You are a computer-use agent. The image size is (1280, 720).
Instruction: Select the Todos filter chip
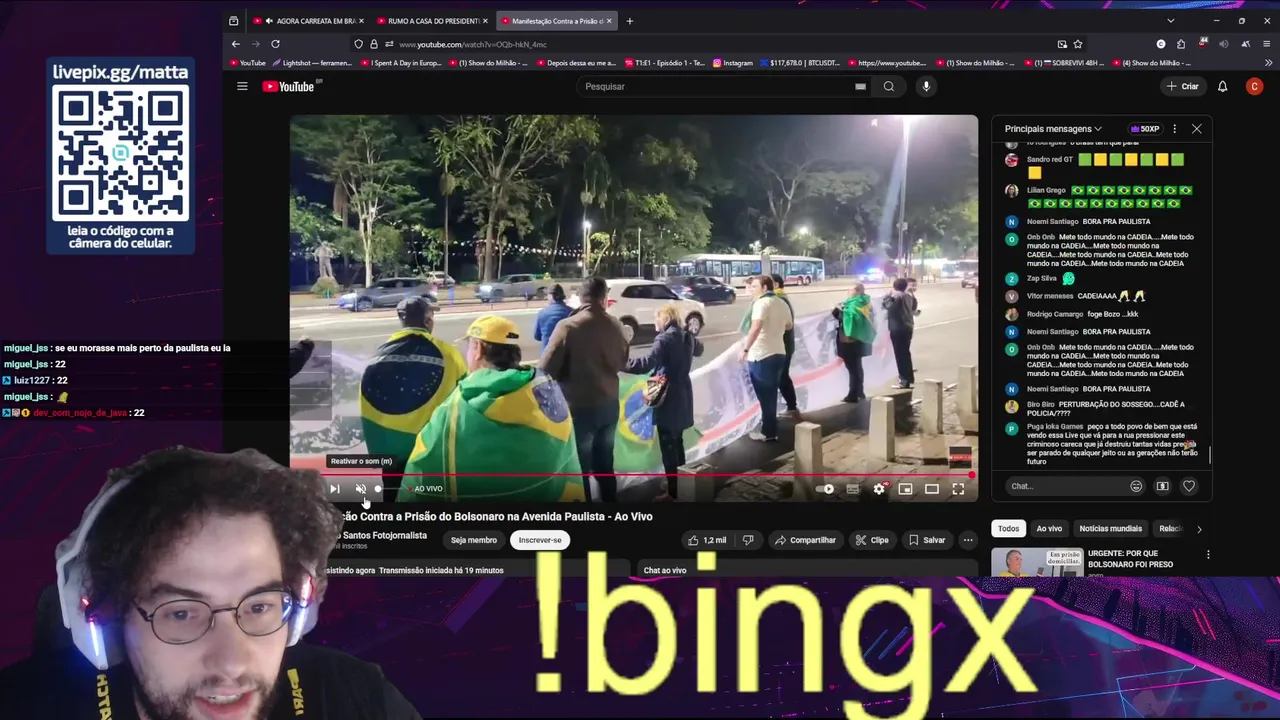1008,528
